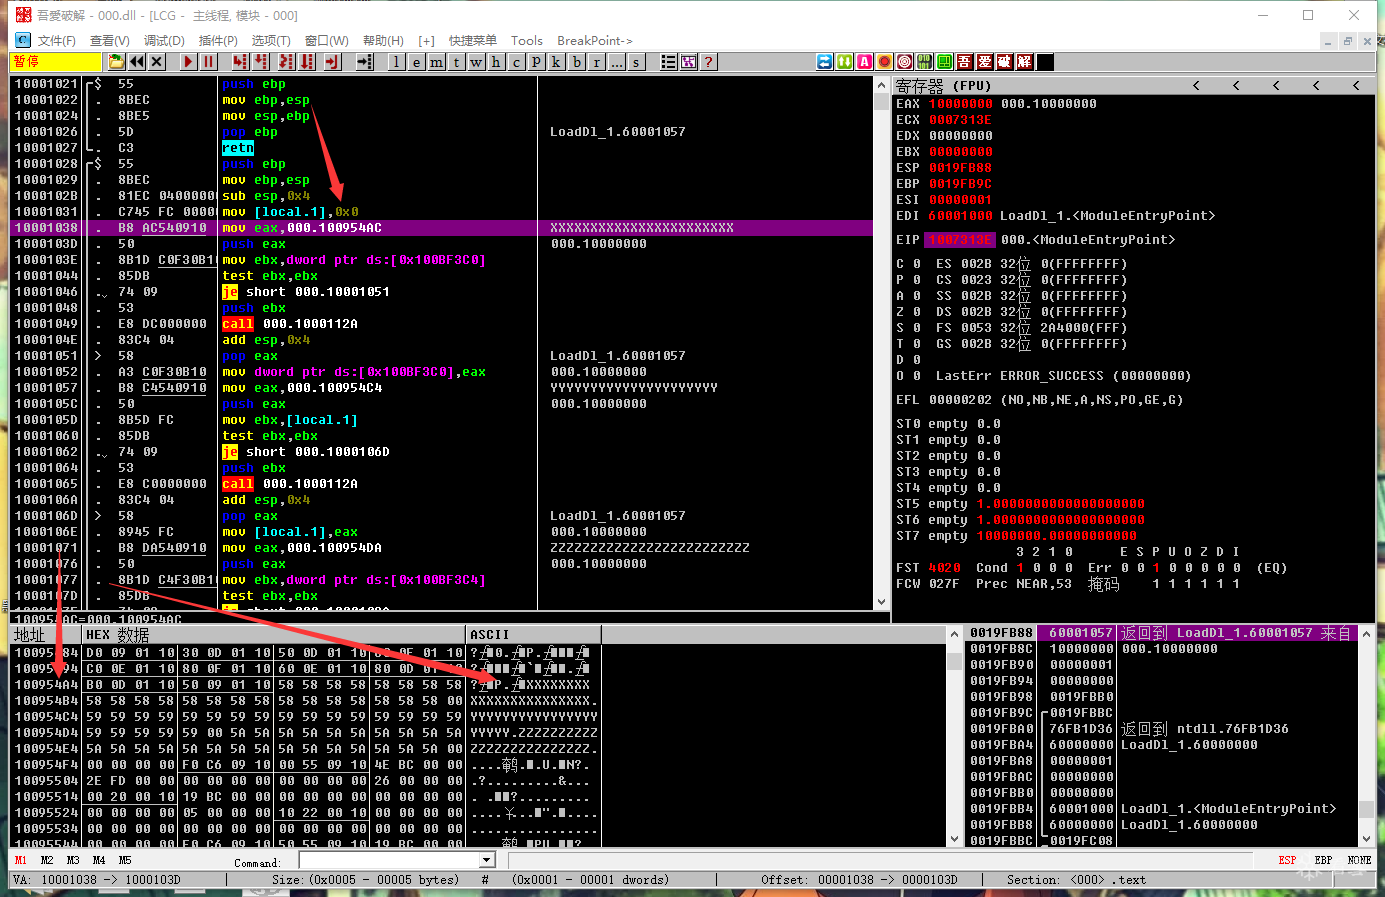Open the 快捷菜单 menu
Viewport: 1385px width, 897px height.
click(473, 41)
